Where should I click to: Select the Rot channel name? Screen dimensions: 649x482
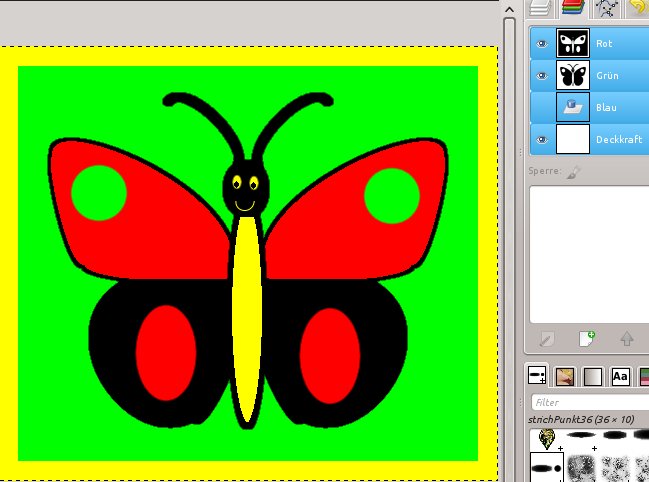click(x=604, y=43)
